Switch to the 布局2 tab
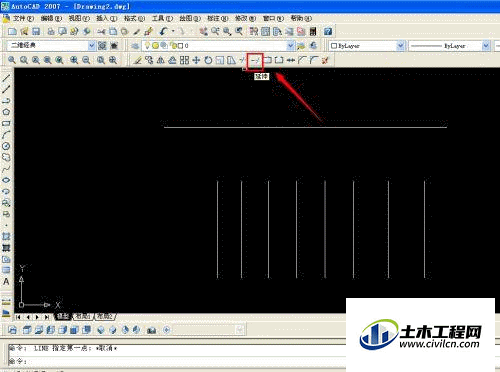Image resolution: width=500 pixels, height=372 pixels. pyautogui.click(x=105, y=316)
